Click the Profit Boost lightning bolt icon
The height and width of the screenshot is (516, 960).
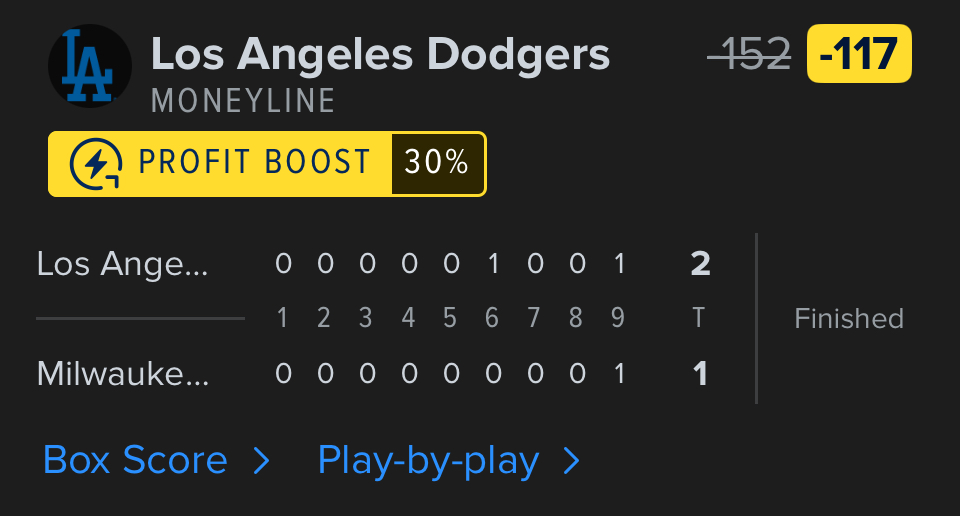97,163
